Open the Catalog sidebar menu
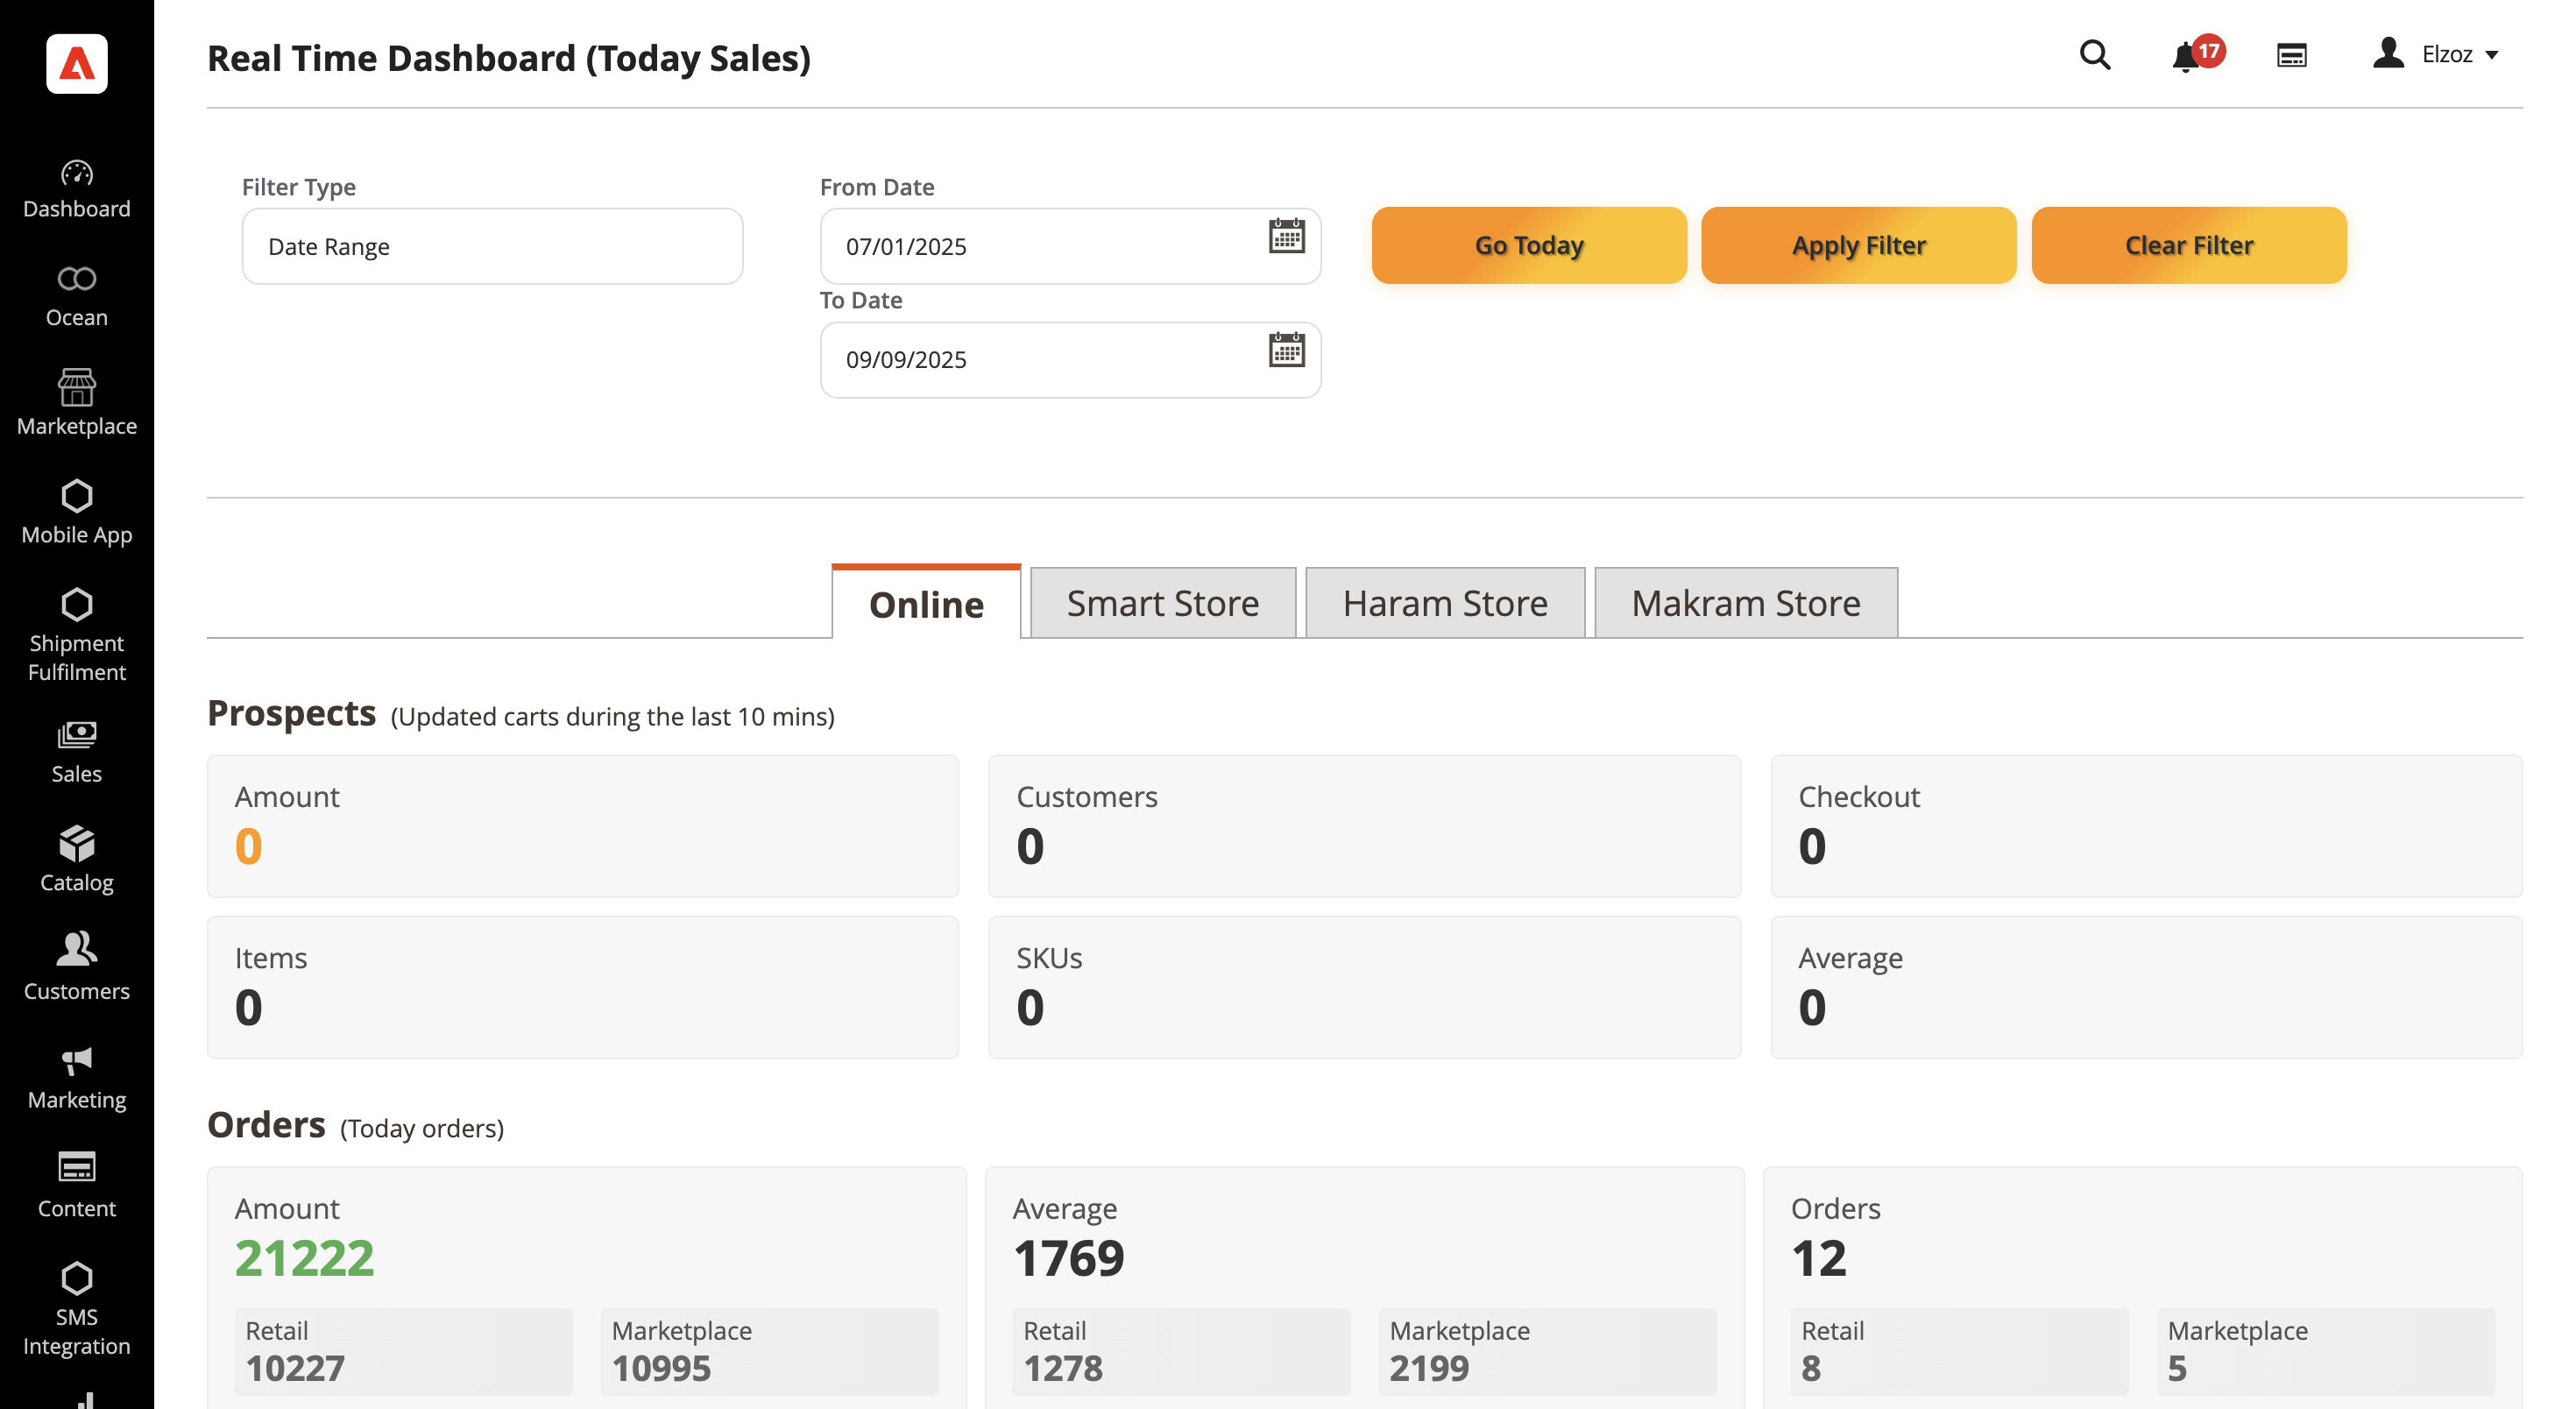 click(x=77, y=859)
